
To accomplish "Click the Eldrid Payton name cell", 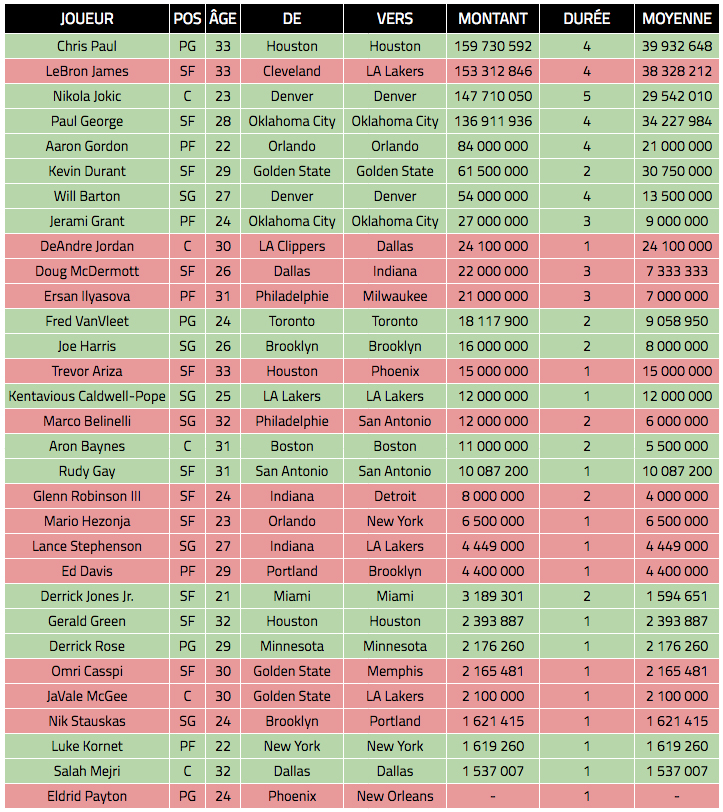I will point(87,796).
